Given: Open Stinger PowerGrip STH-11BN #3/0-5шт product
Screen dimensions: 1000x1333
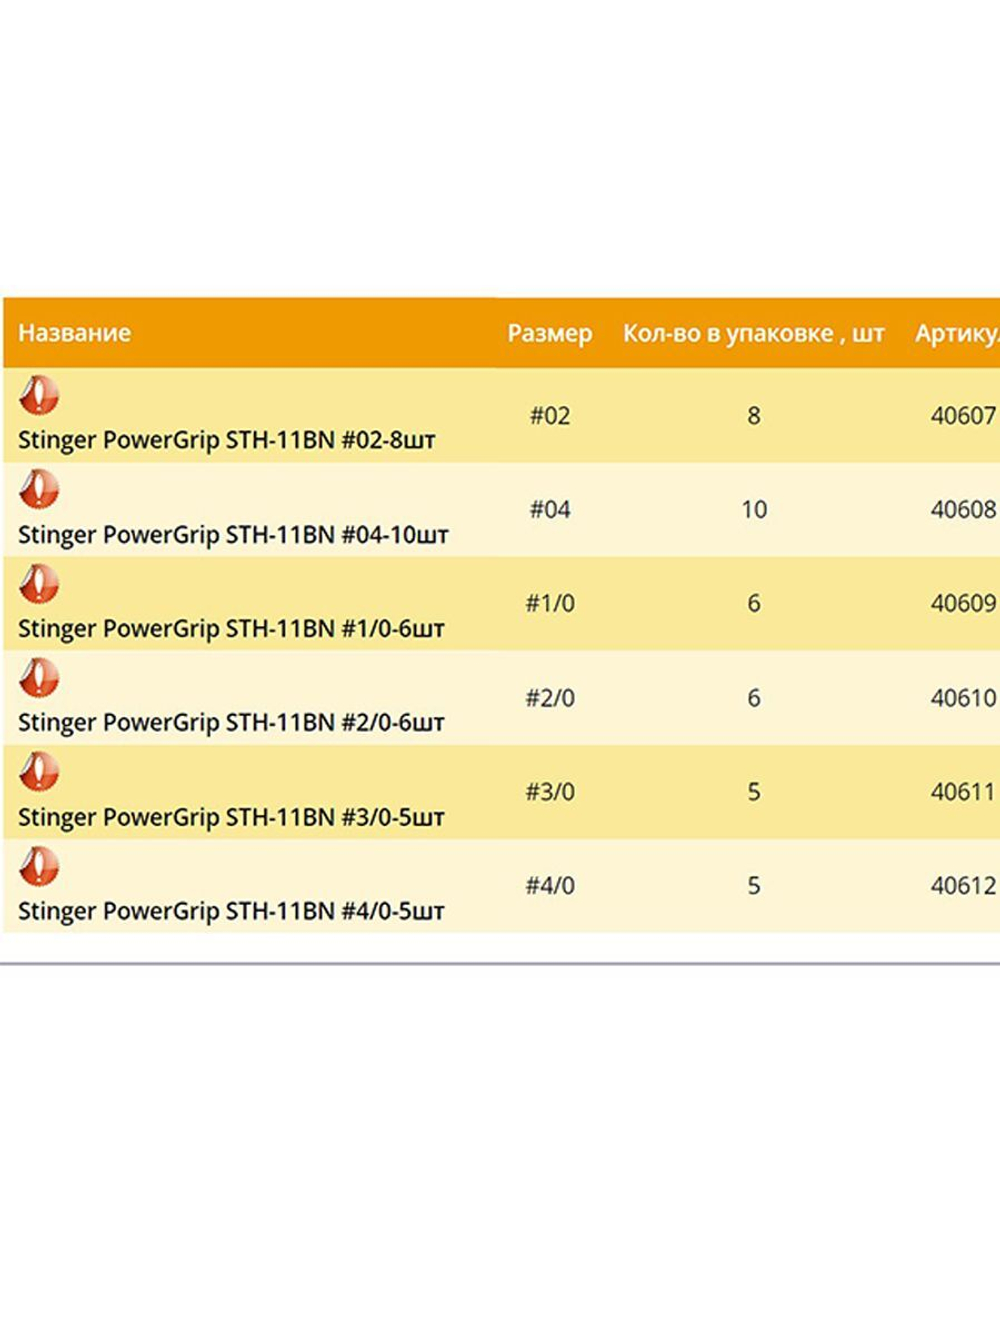Looking at the screenshot, I should (231, 817).
